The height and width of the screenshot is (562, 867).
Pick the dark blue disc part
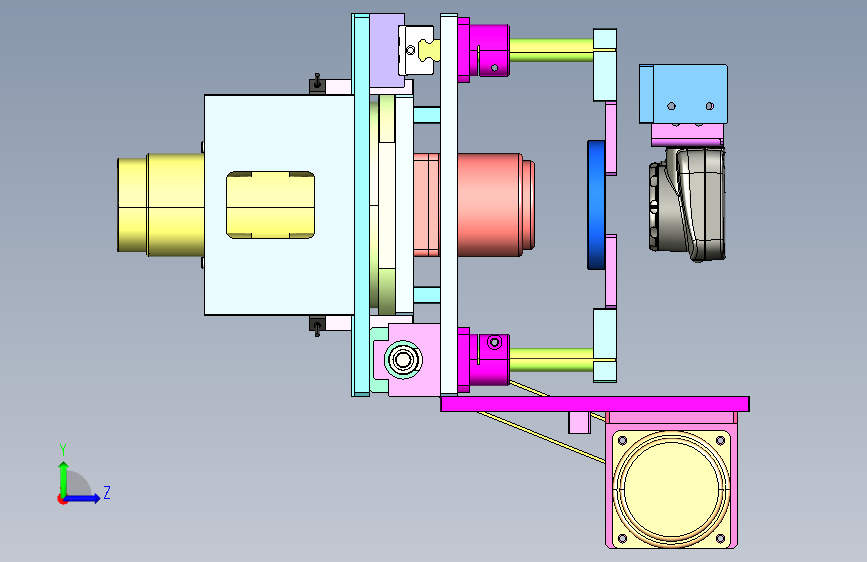point(596,205)
